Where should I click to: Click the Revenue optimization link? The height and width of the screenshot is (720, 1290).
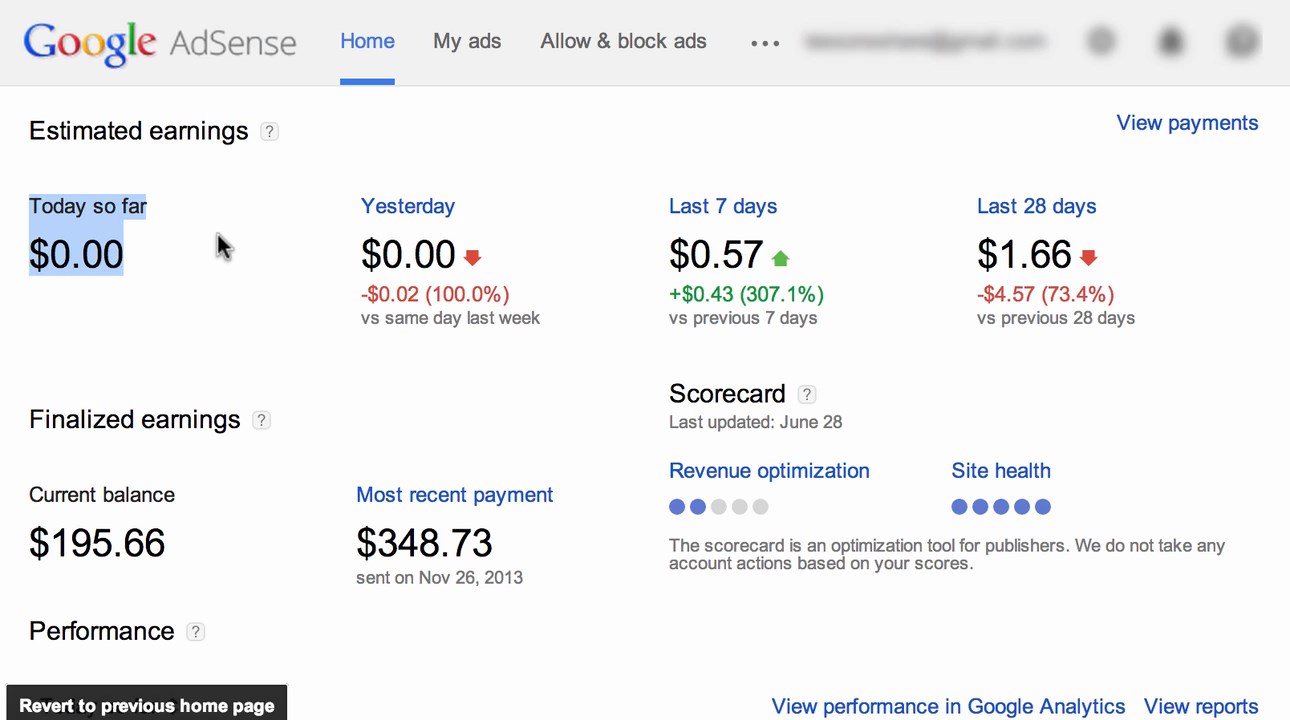pos(769,471)
